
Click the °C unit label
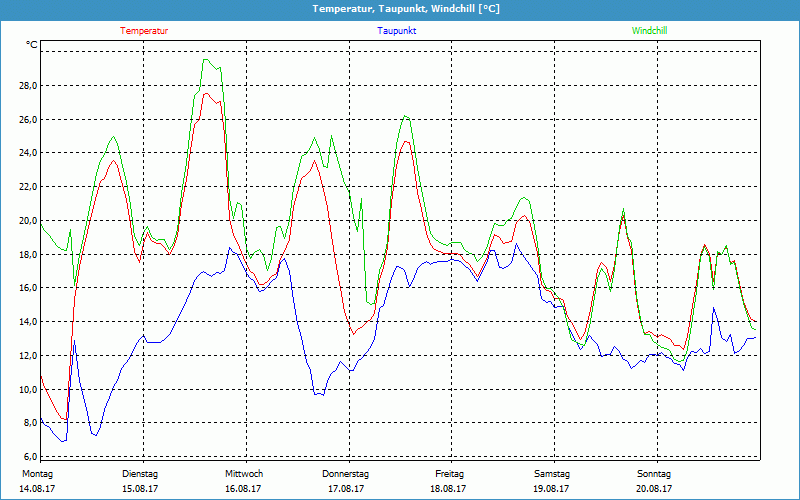coord(32,45)
